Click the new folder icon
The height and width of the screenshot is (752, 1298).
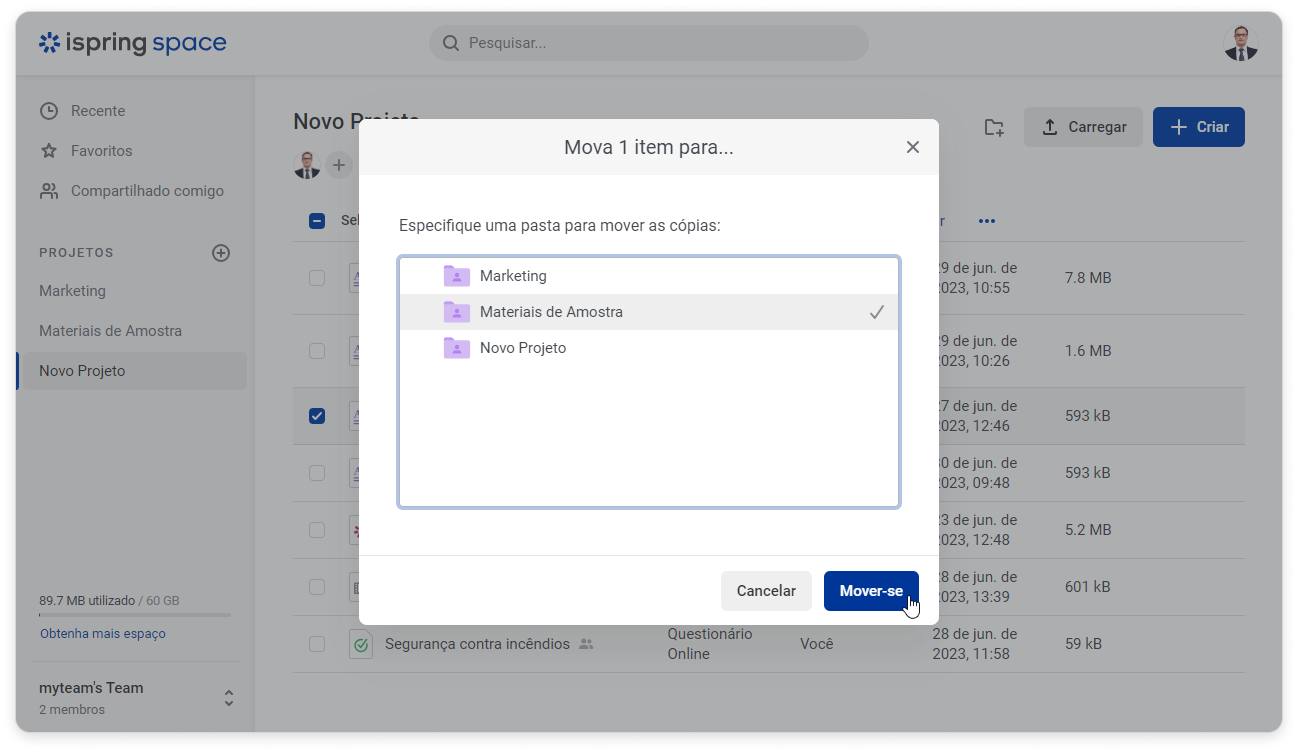pyautogui.click(x=993, y=127)
